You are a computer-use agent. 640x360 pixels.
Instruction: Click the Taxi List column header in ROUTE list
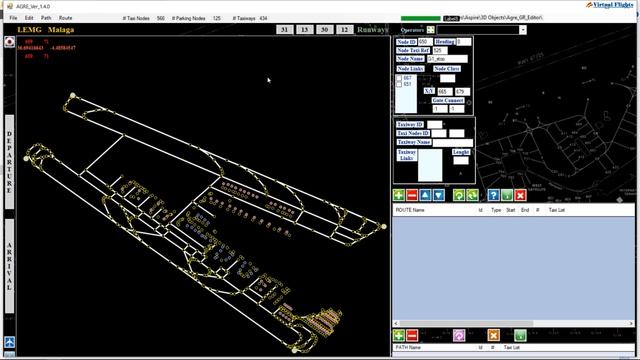[x=557, y=210]
